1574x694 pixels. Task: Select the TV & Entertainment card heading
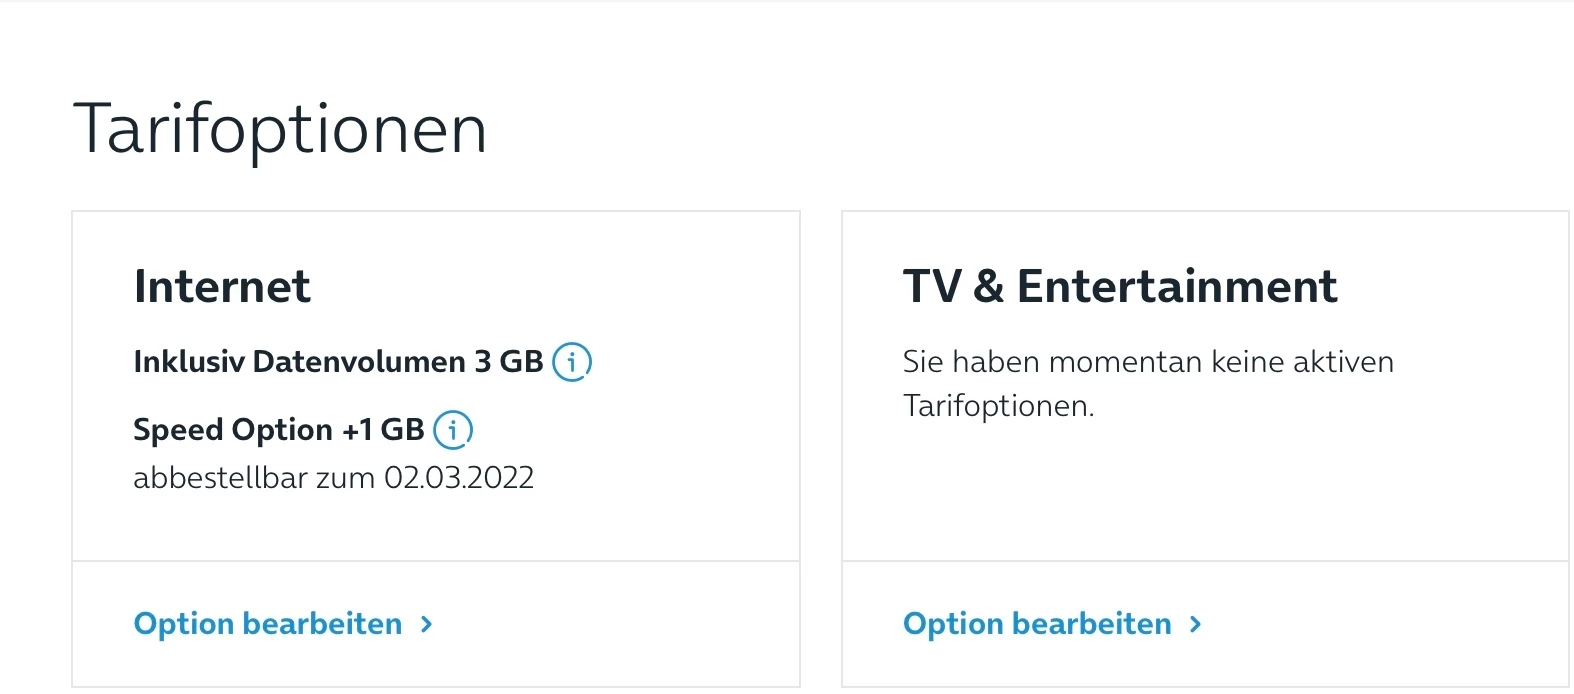pos(1119,287)
